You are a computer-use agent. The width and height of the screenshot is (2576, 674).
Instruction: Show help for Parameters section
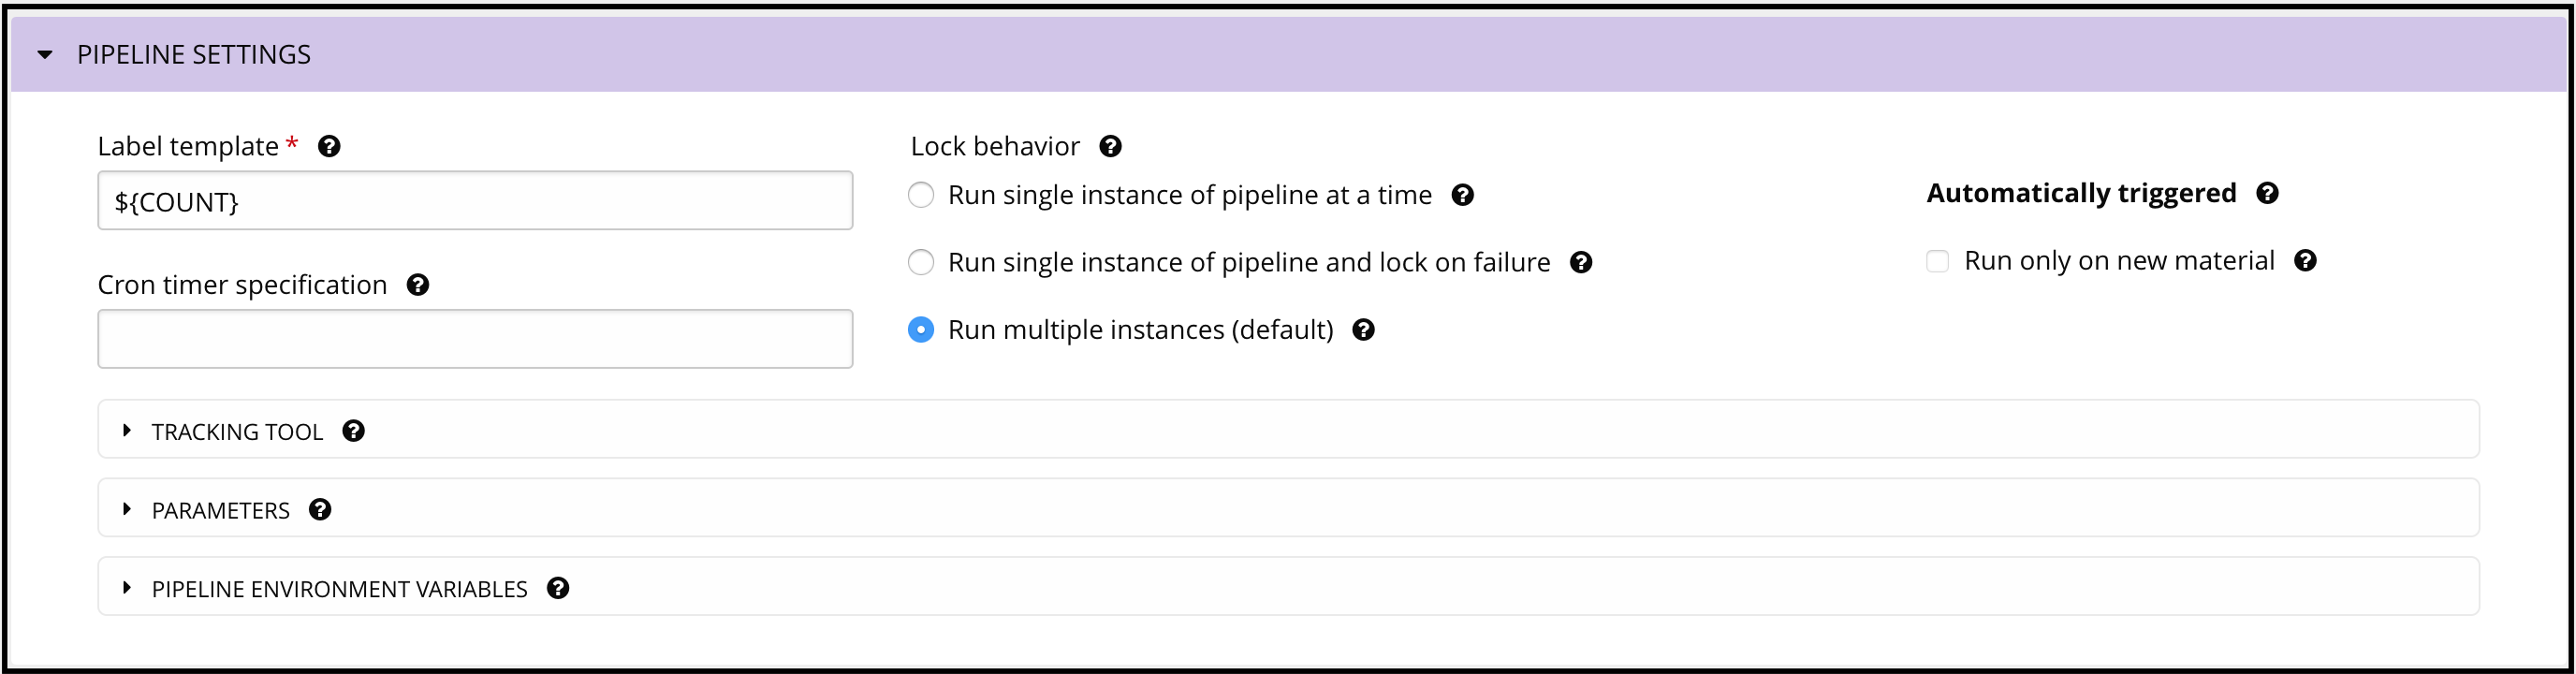click(320, 510)
